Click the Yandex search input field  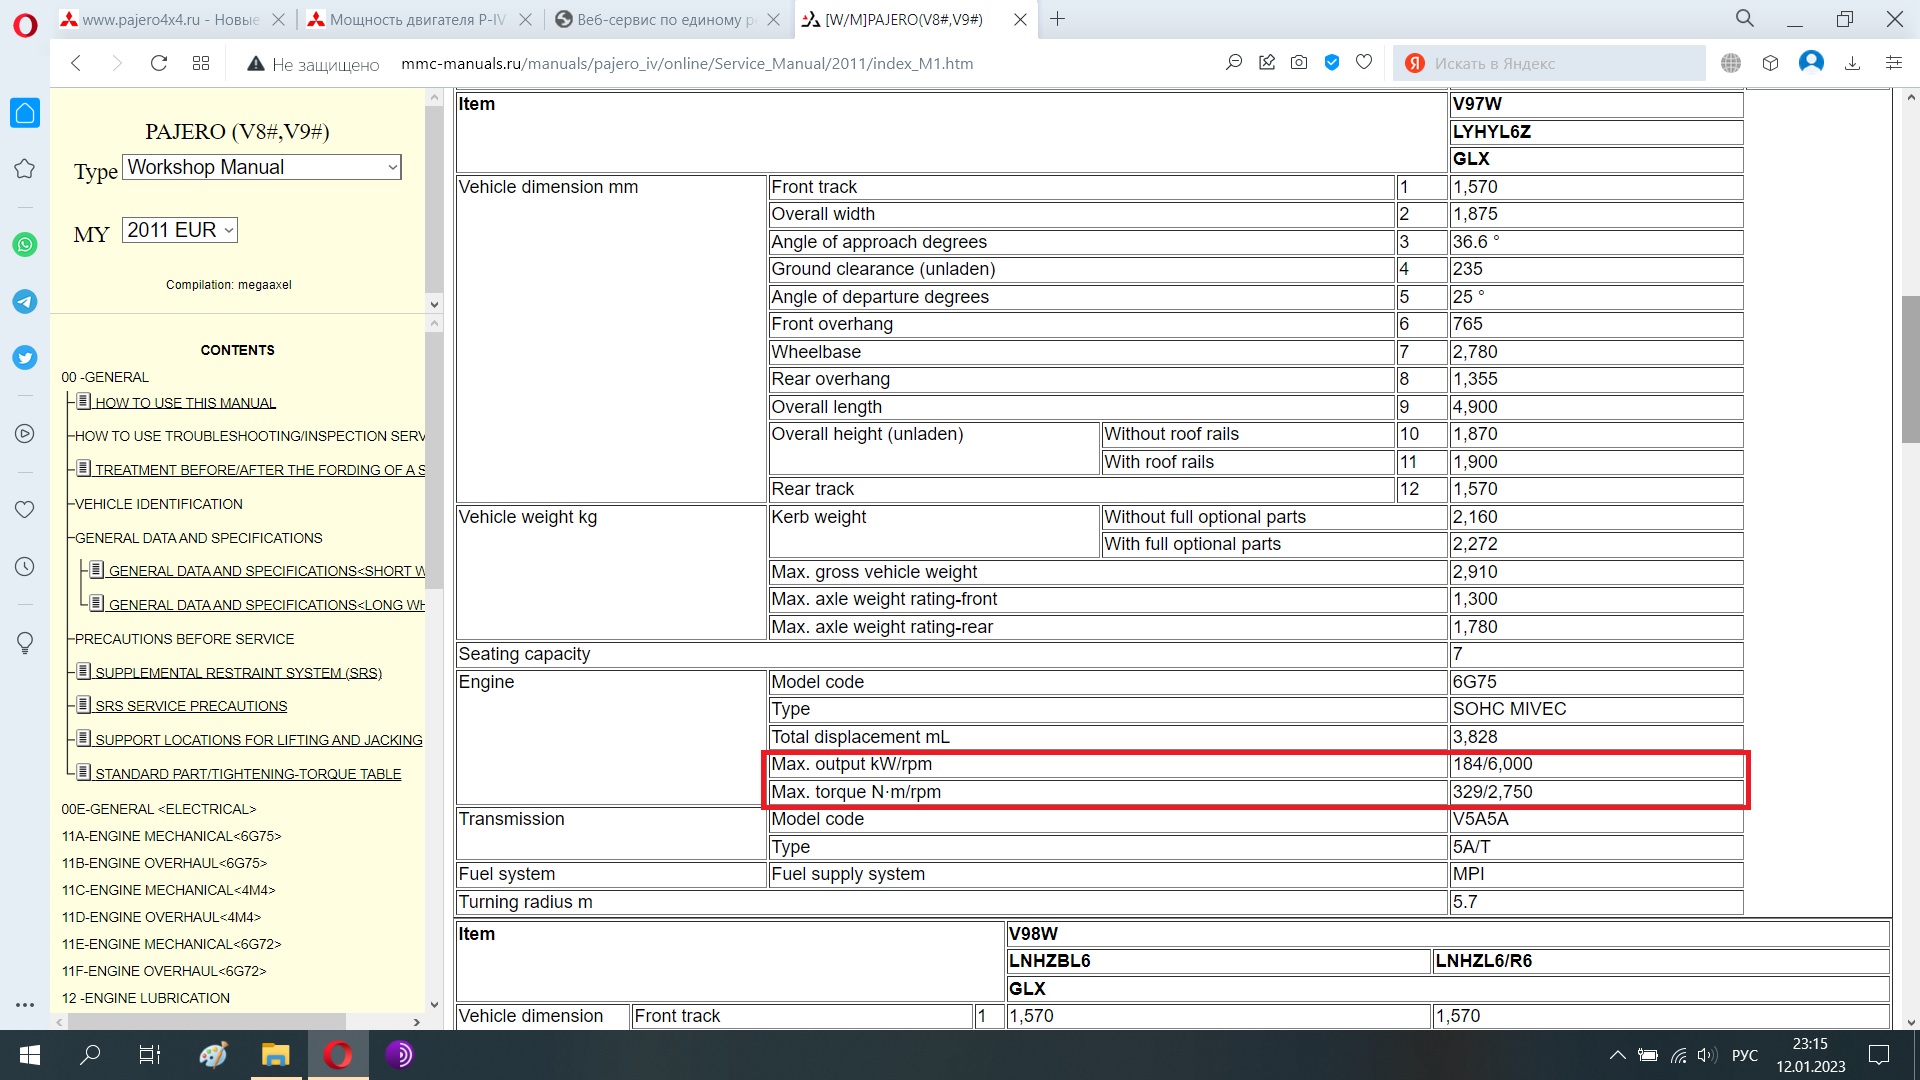click(1560, 63)
